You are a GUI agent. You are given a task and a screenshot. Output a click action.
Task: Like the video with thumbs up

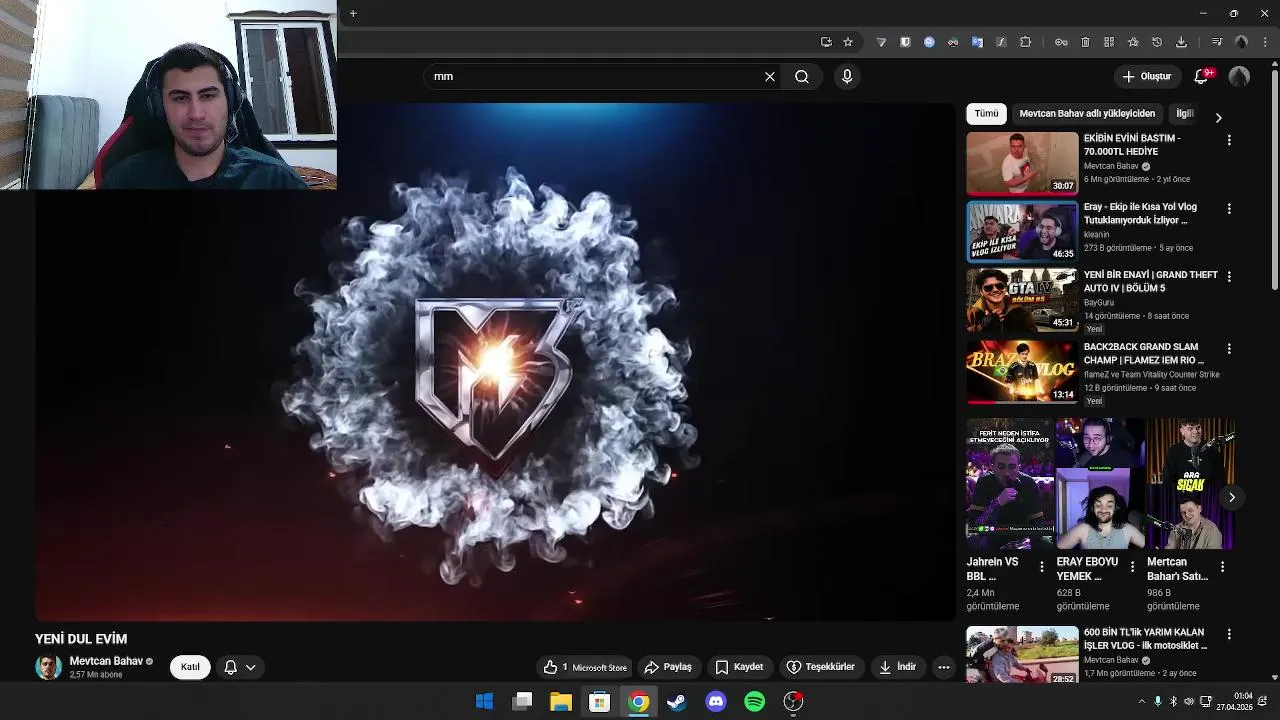coord(555,667)
